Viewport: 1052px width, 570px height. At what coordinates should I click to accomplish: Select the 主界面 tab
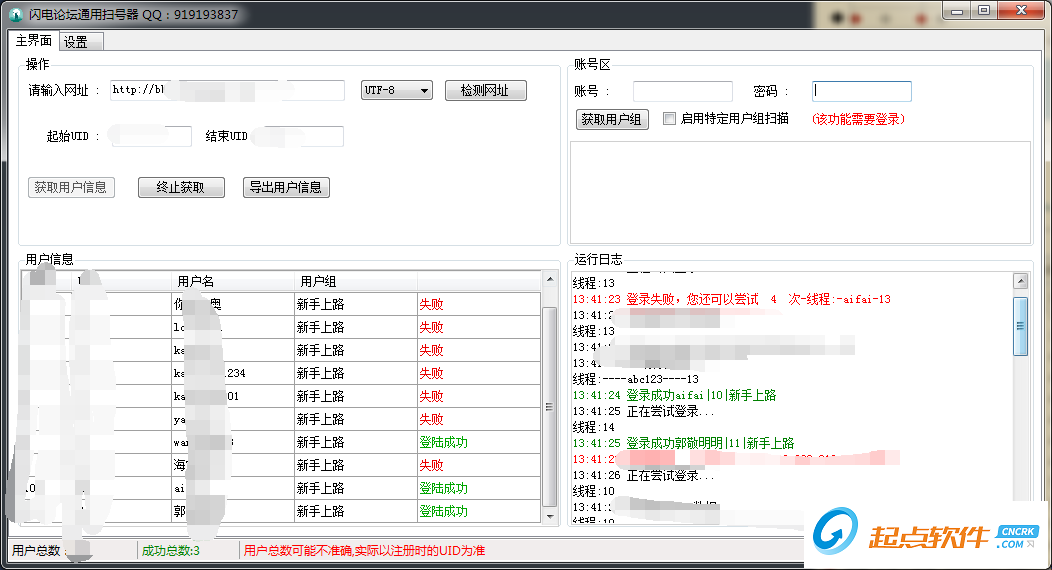(34, 41)
